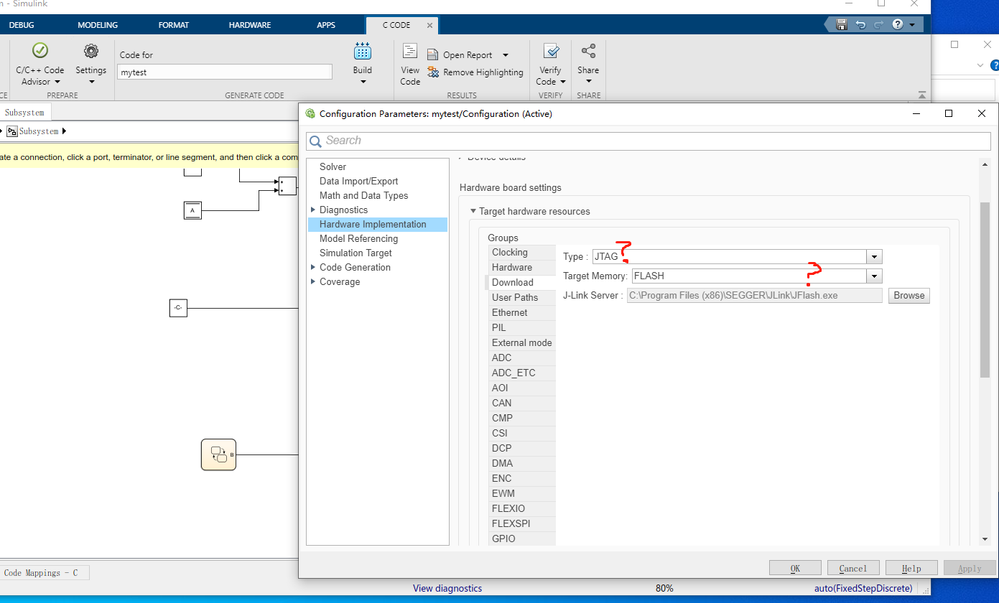Screen dimensions: 999x603
Task: Click the configuration Search field
Action: tap(649, 141)
